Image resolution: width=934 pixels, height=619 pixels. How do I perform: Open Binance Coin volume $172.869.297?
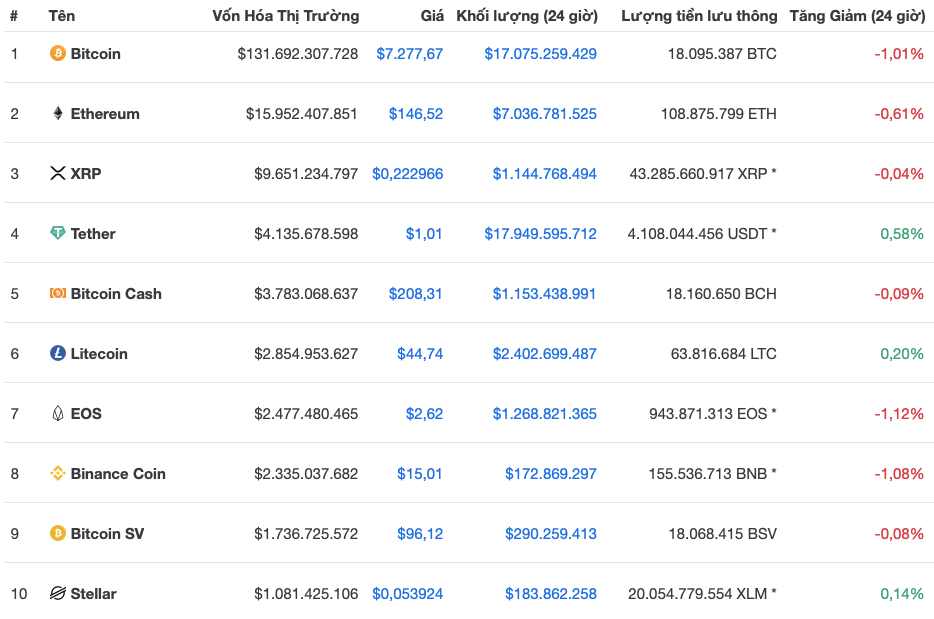(x=551, y=474)
